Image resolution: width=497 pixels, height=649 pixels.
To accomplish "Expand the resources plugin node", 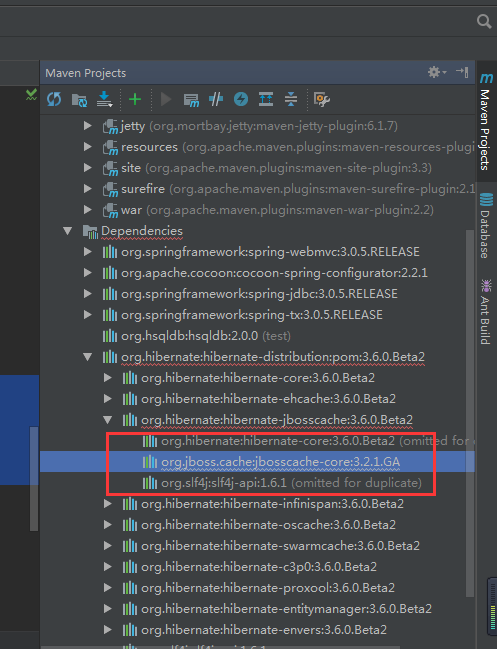I will [87, 147].
